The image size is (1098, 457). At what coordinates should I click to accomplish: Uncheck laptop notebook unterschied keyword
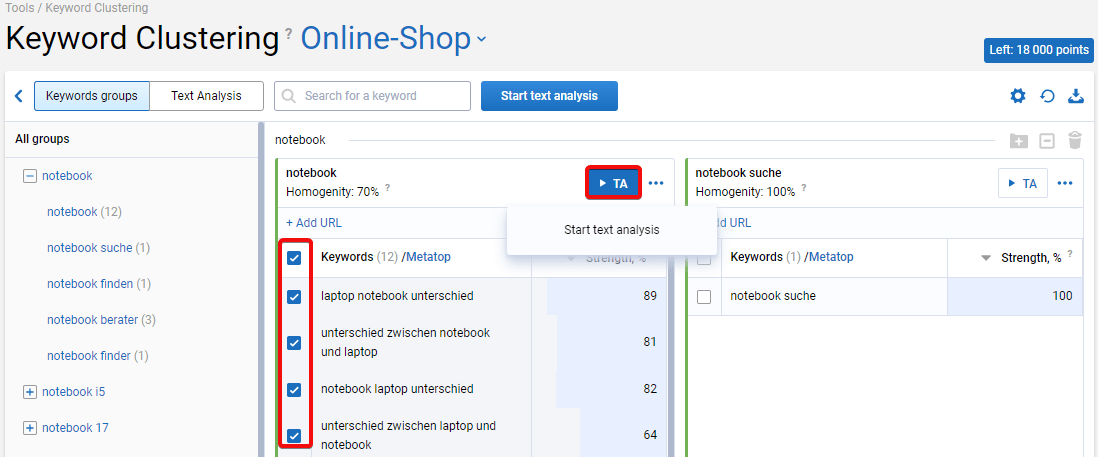pos(294,296)
